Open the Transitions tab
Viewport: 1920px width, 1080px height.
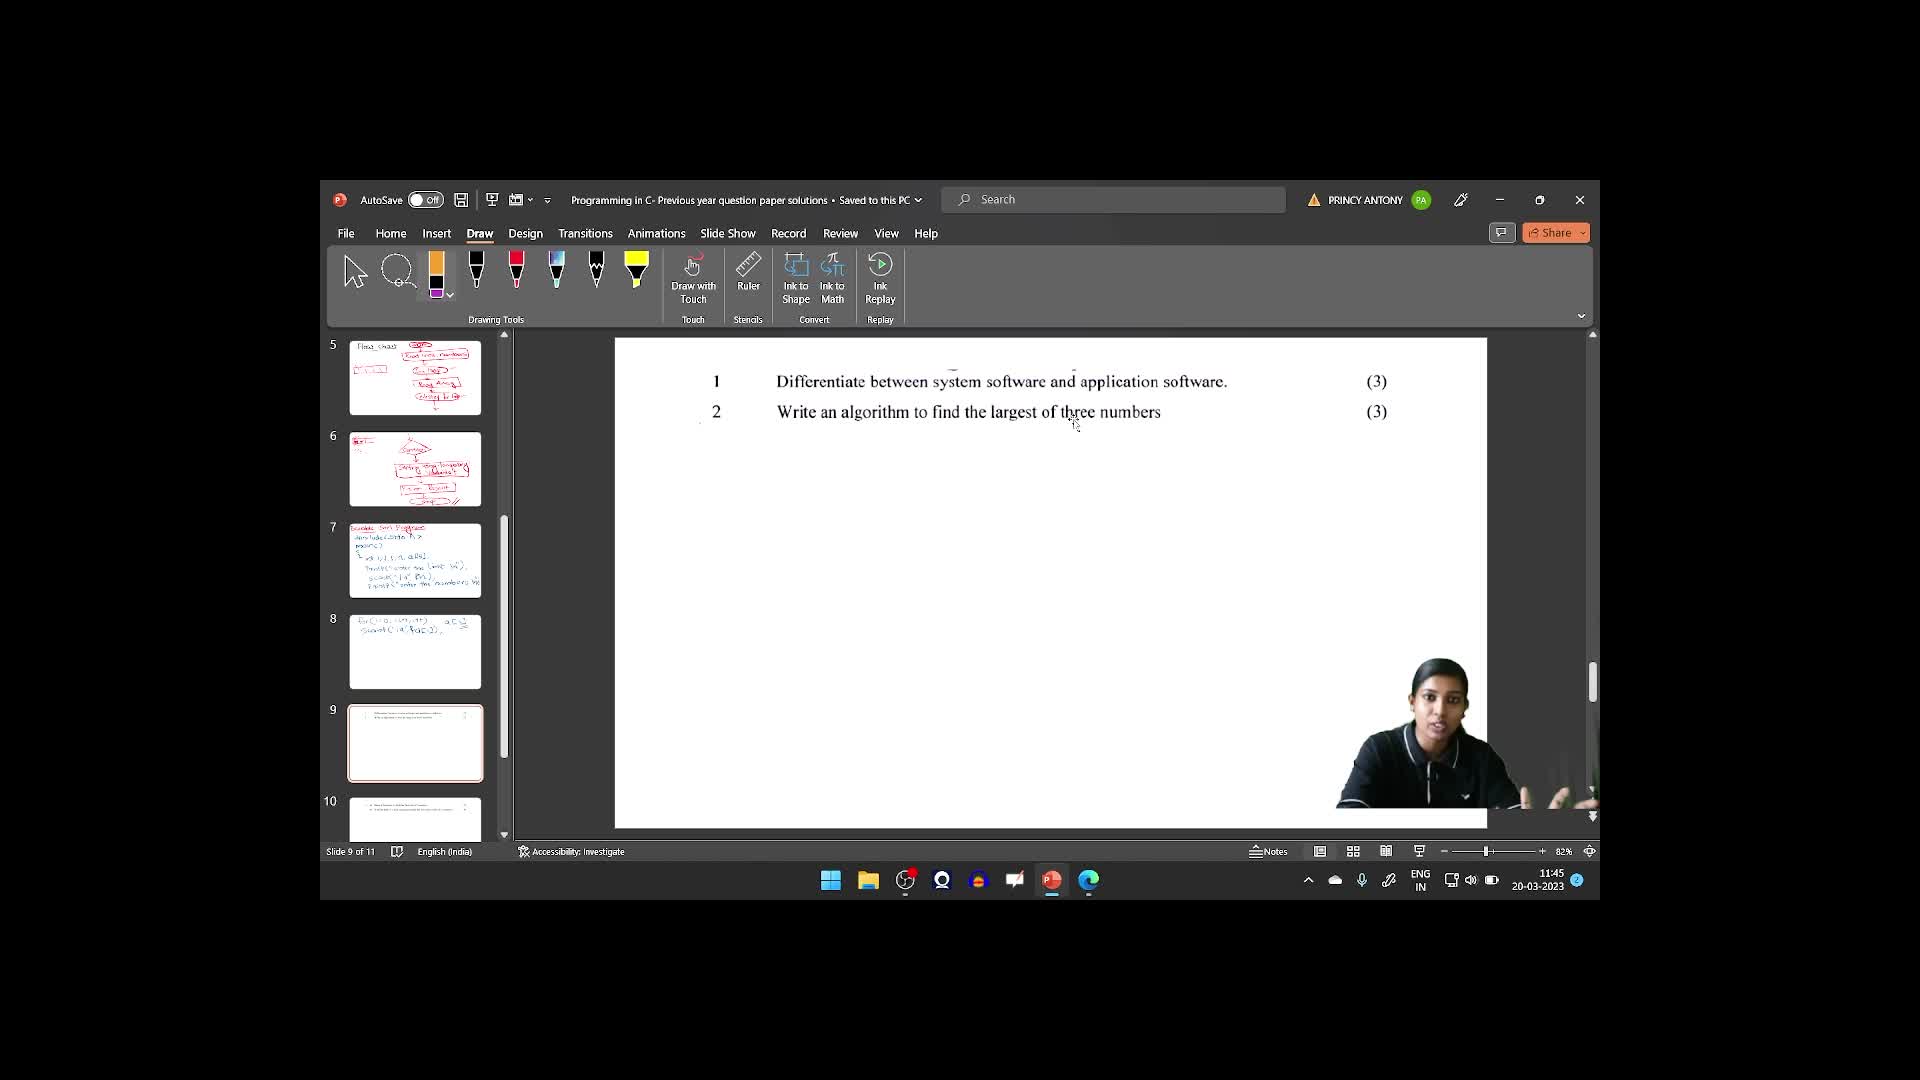(x=585, y=233)
